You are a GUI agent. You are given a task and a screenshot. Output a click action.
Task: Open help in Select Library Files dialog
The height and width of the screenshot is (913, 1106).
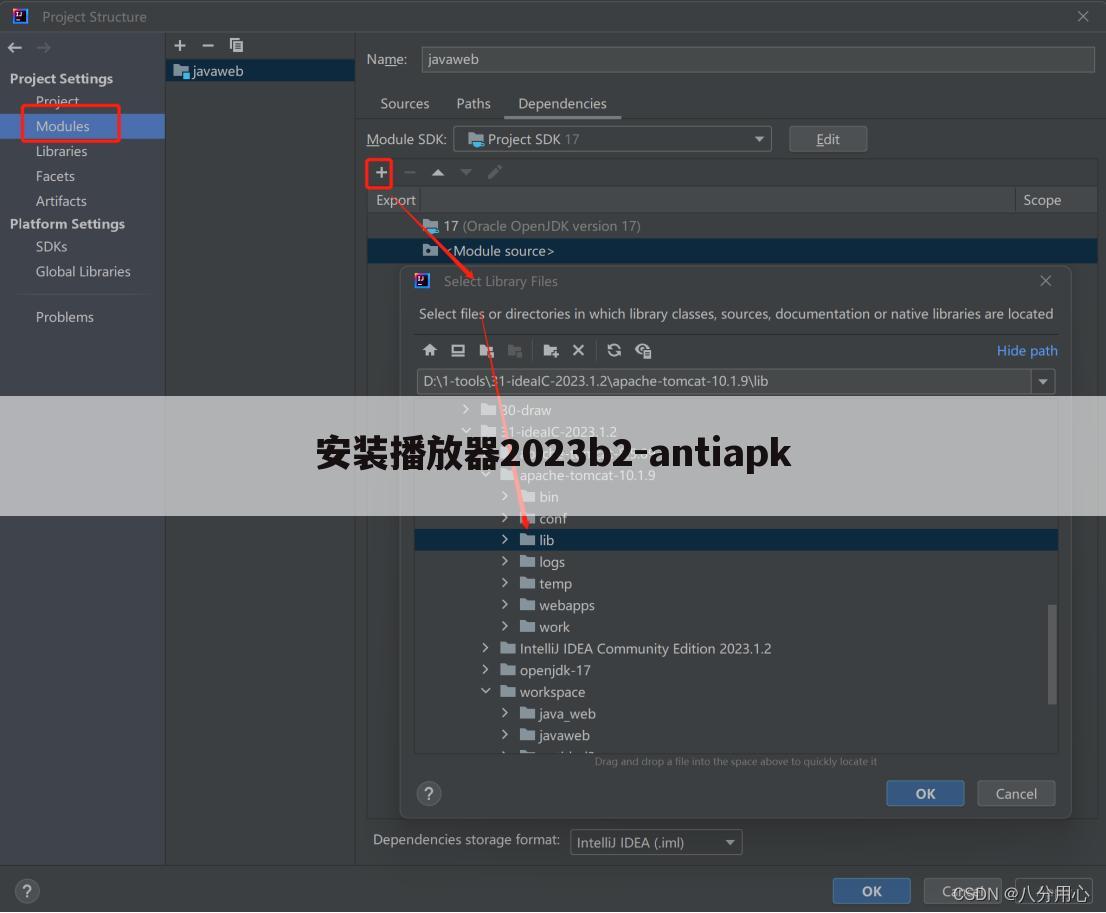pyautogui.click(x=429, y=794)
